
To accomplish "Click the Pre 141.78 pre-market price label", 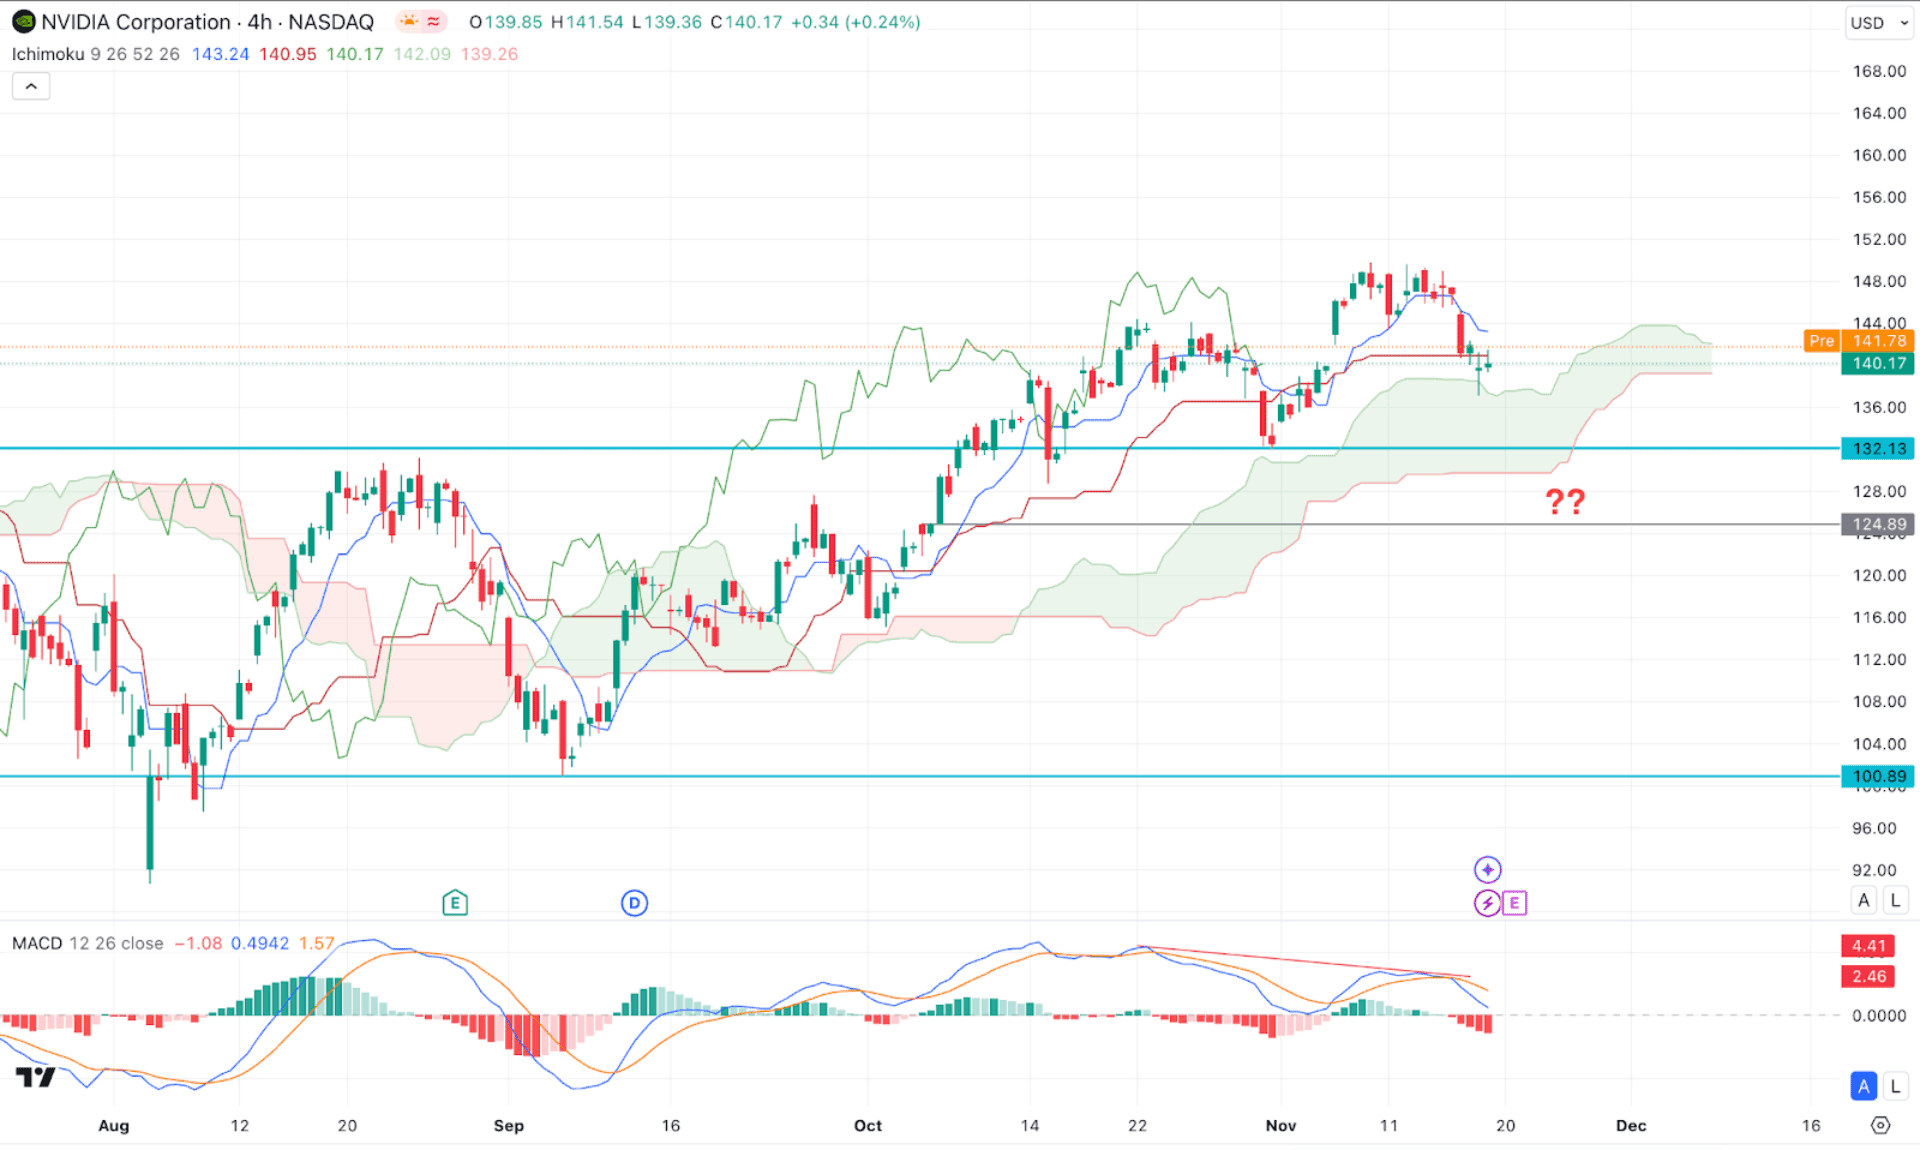I will pyautogui.click(x=1859, y=341).
